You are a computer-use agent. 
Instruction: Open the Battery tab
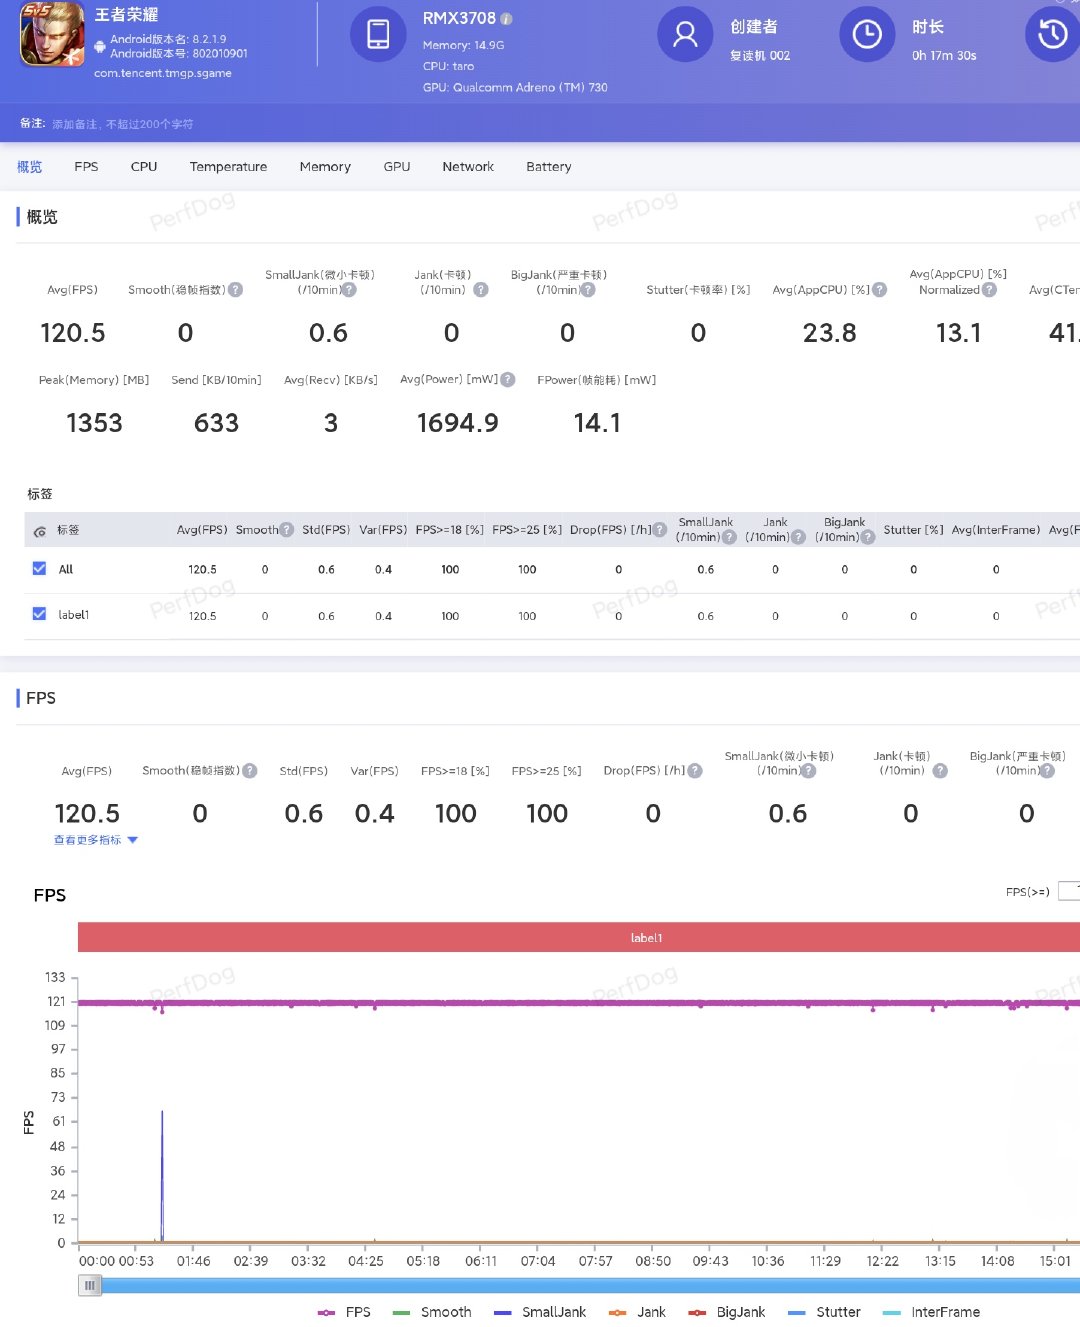tap(548, 167)
